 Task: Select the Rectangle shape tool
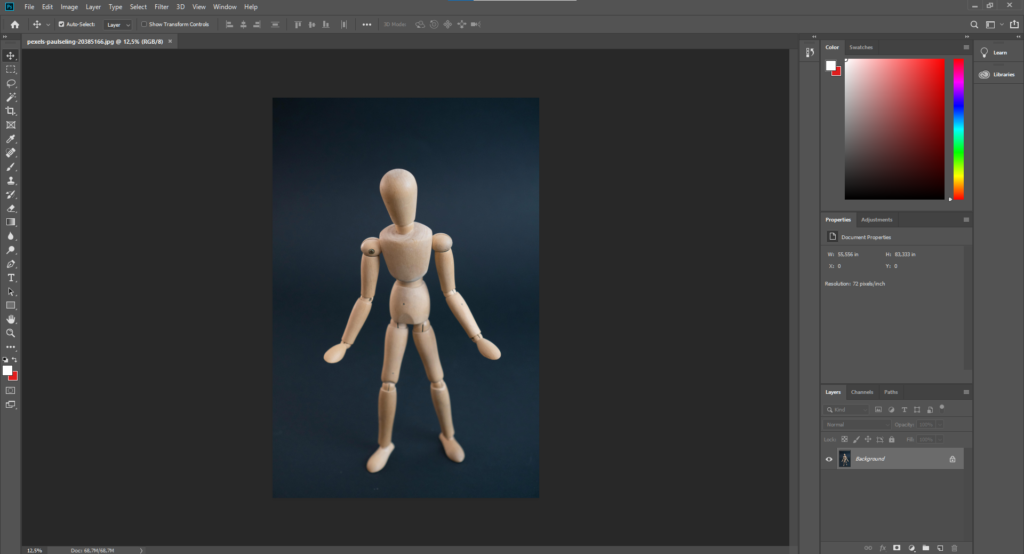10,306
